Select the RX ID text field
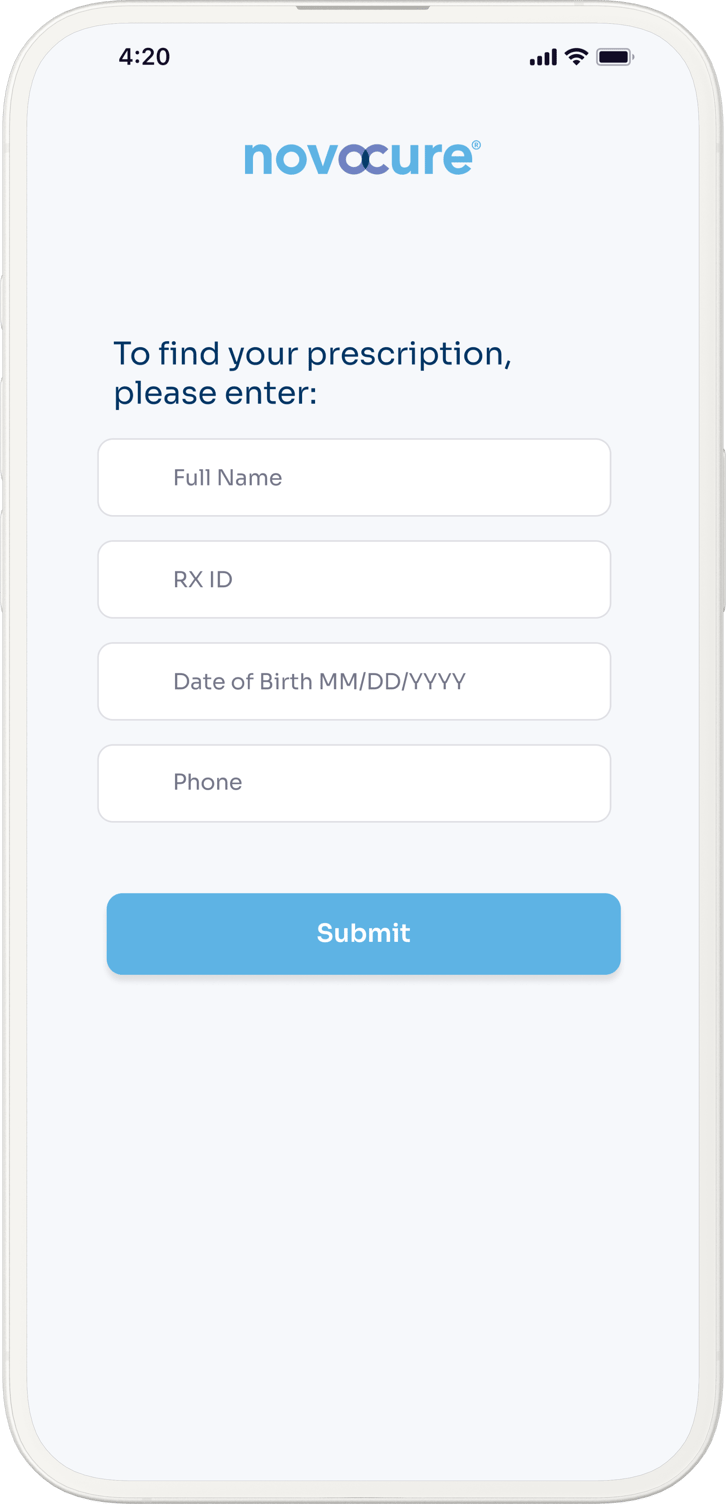 coord(354,580)
